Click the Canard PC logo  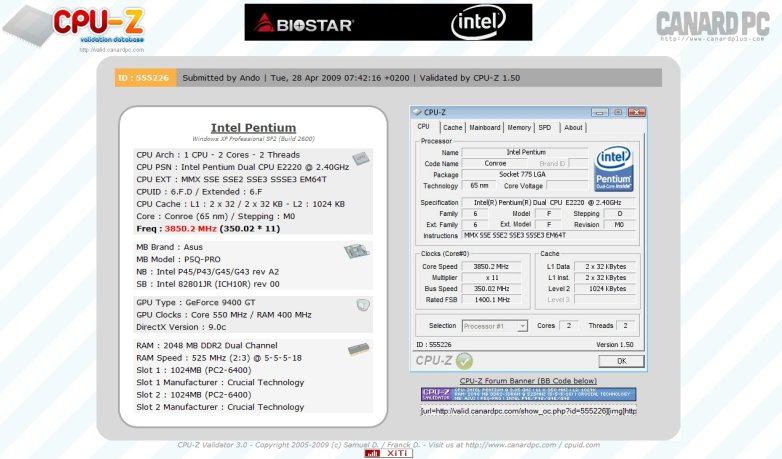click(712, 25)
